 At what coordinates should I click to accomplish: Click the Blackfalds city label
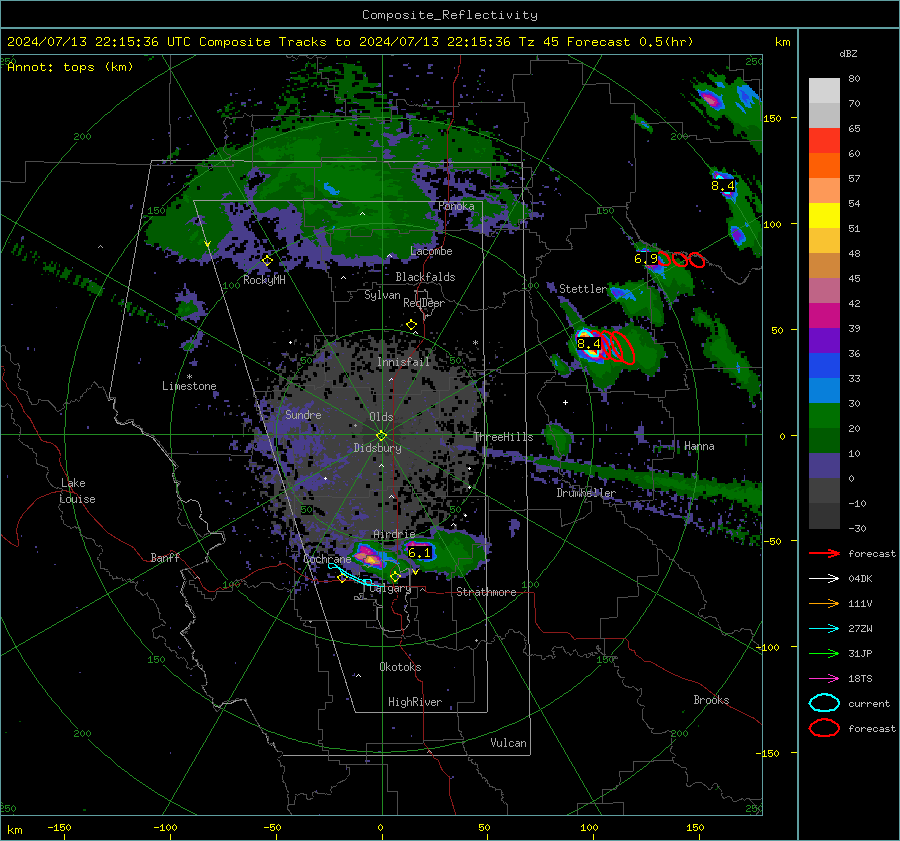tap(425, 277)
